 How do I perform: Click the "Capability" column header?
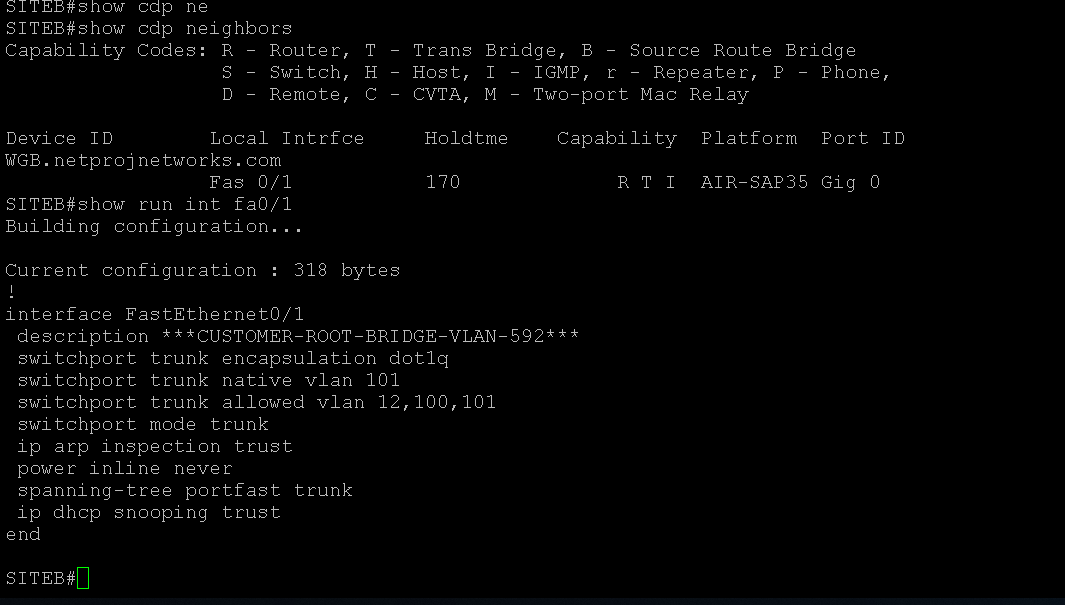(616, 138)
